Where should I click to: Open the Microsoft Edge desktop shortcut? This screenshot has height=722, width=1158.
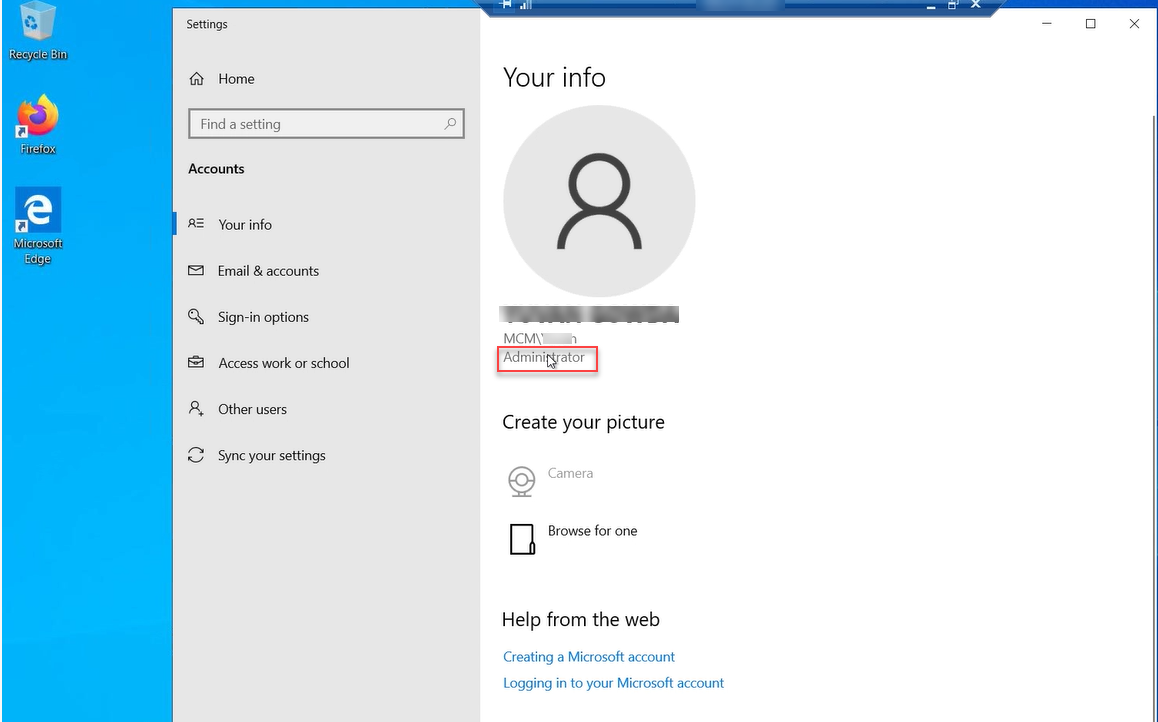37,225
